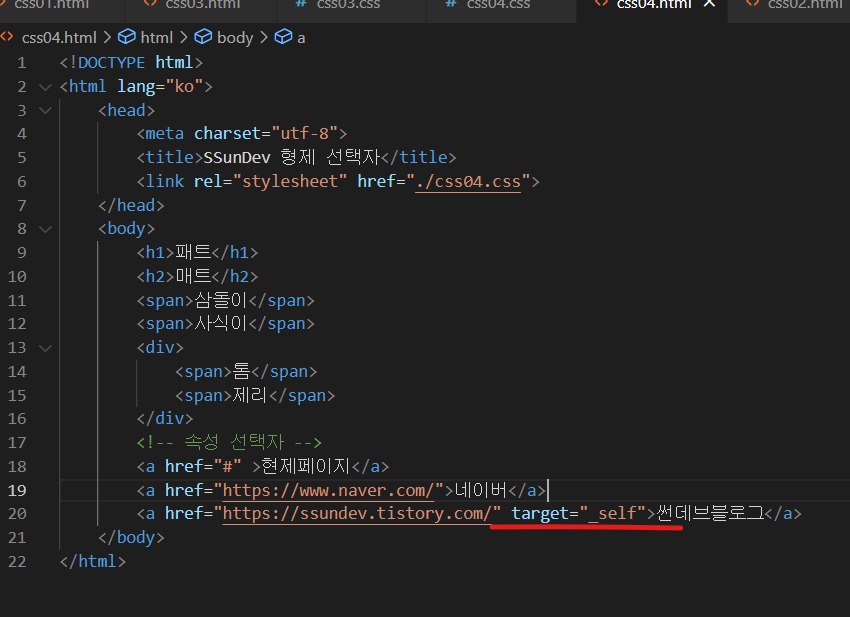Screen dimensions: 850x617
Task: Click the span text 삼돌이
Action: pos(221,300)
